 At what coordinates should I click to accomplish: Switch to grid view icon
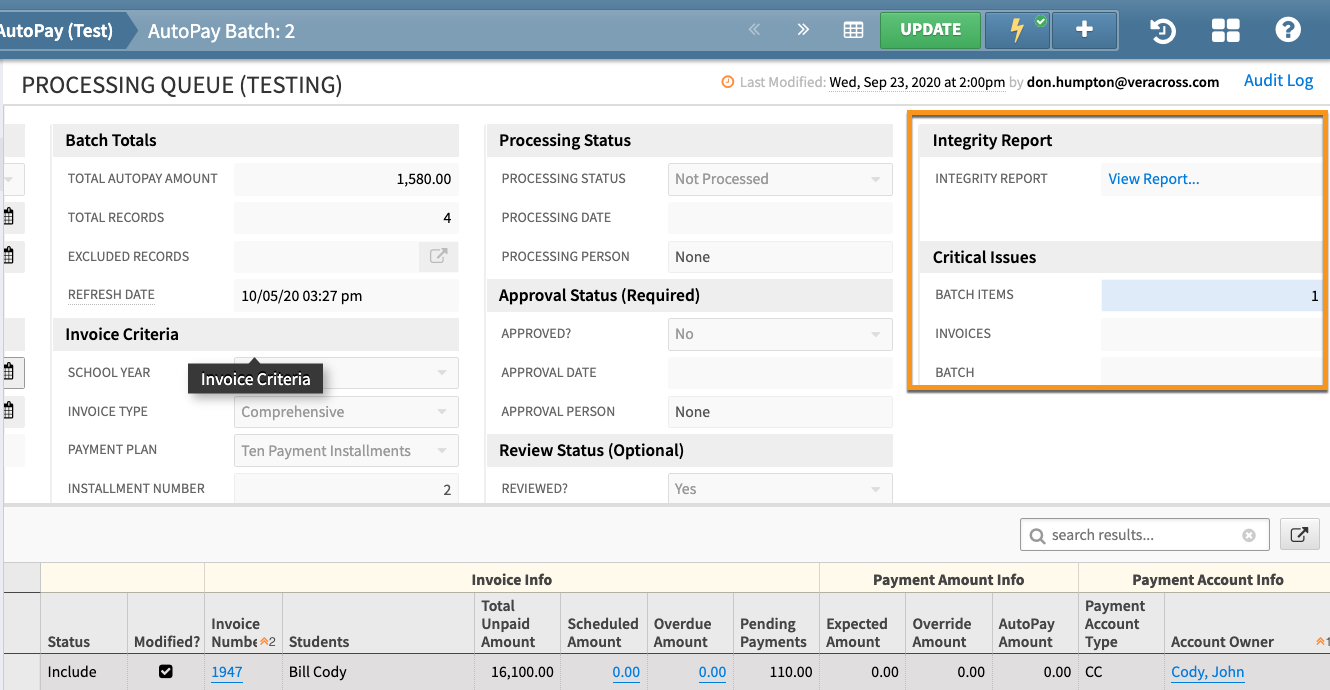tap(853, 30)
